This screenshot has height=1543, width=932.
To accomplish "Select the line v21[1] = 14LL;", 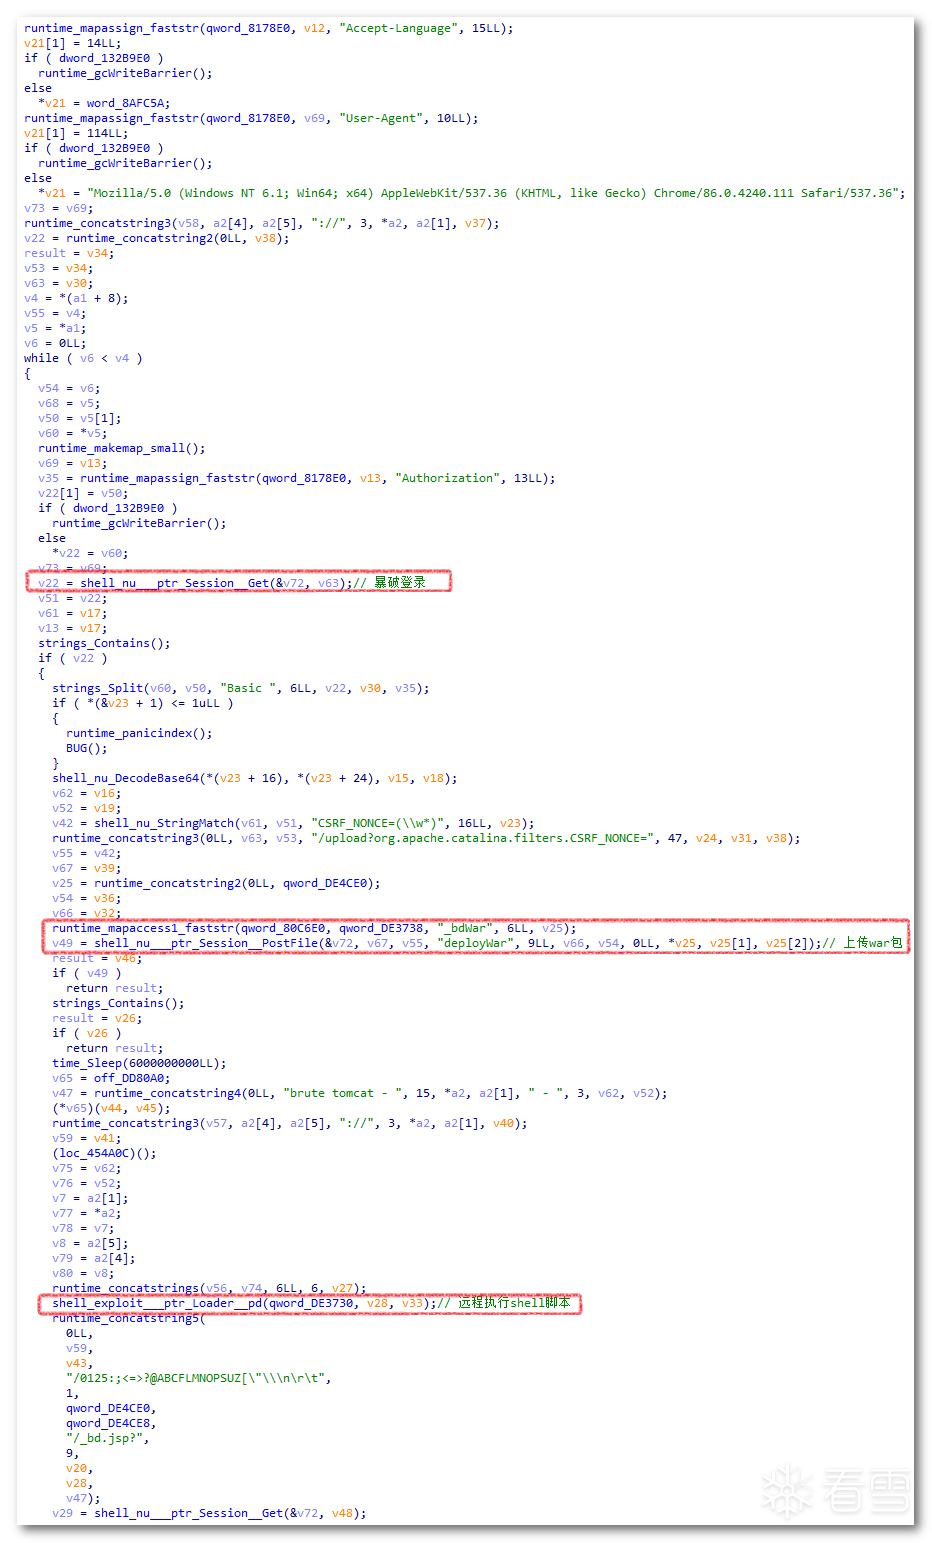I will pyautogui.click(x=73, y=43).
